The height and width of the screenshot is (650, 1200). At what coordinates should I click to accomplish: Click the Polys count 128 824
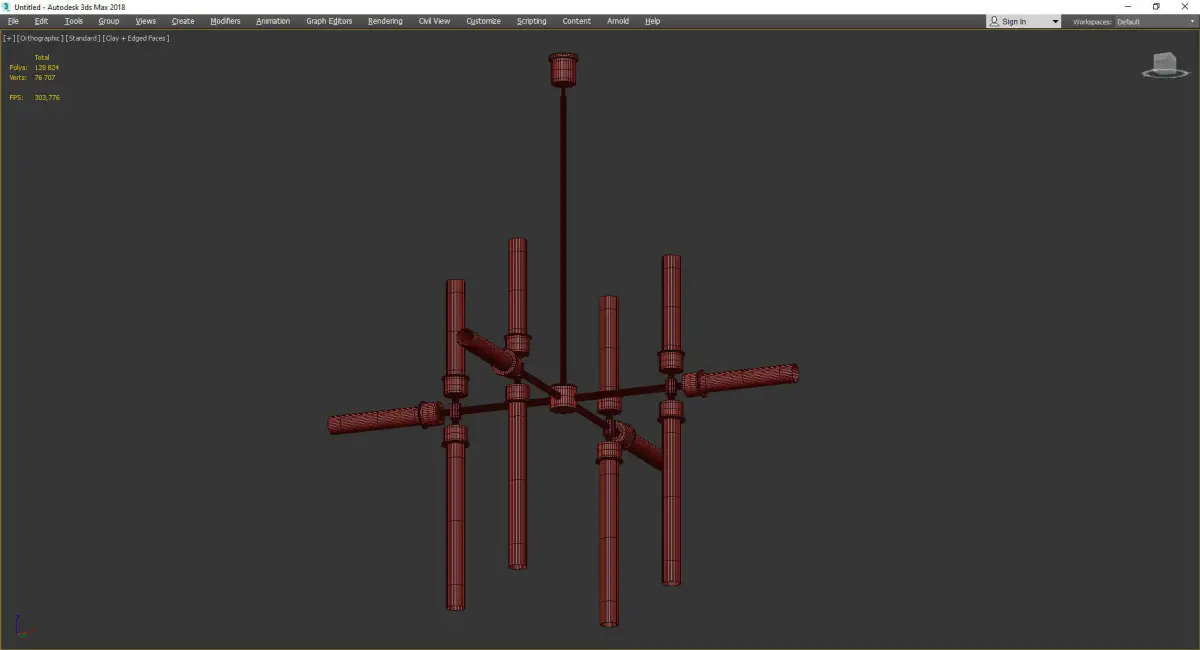pos(47,67)
